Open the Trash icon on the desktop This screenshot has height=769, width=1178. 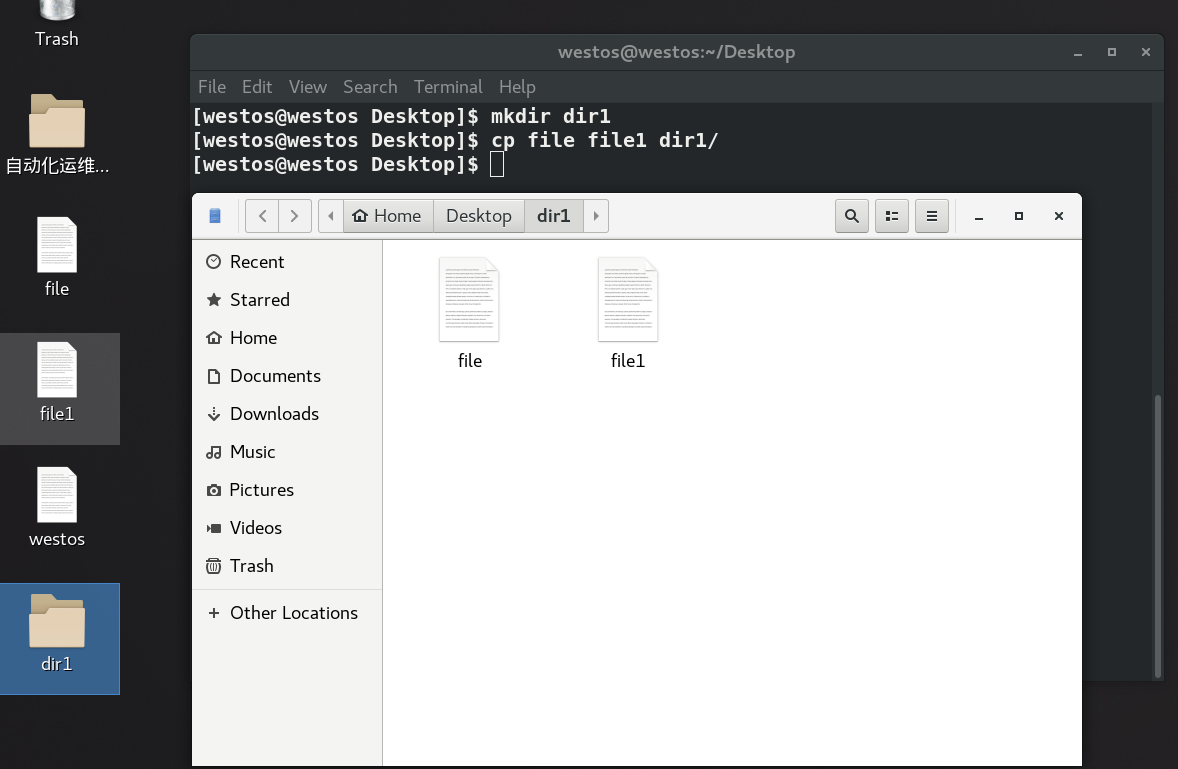(56, 23)
